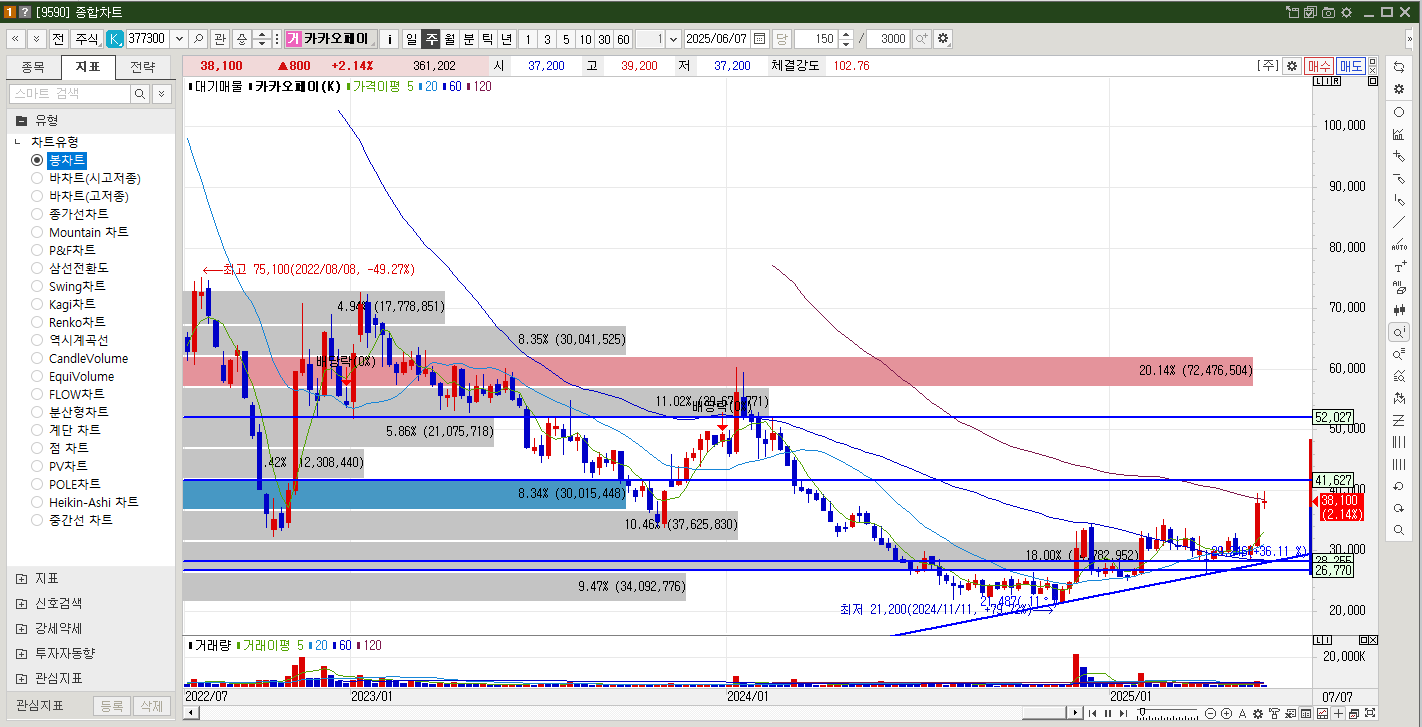Screen dimensions: 1422x727
Task: Open the minute interval dropdown arrow
Action: pos(672,38)
